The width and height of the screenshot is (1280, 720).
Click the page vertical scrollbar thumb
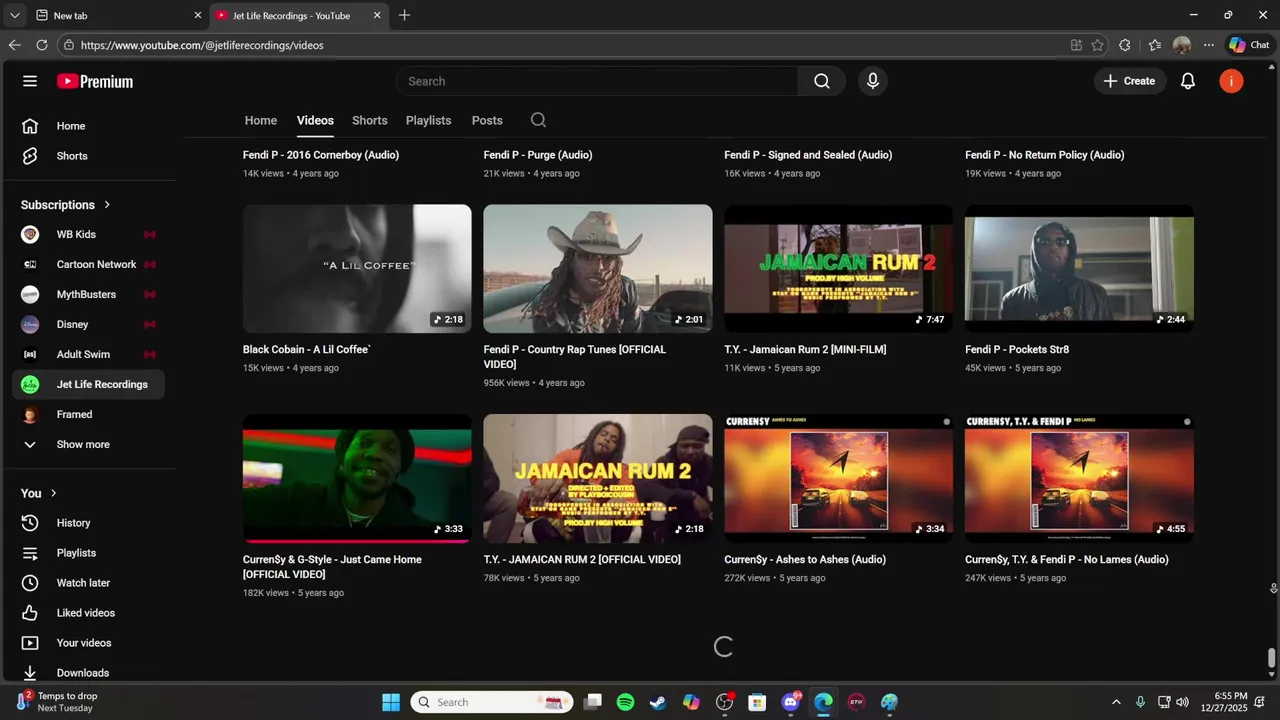1272,658
